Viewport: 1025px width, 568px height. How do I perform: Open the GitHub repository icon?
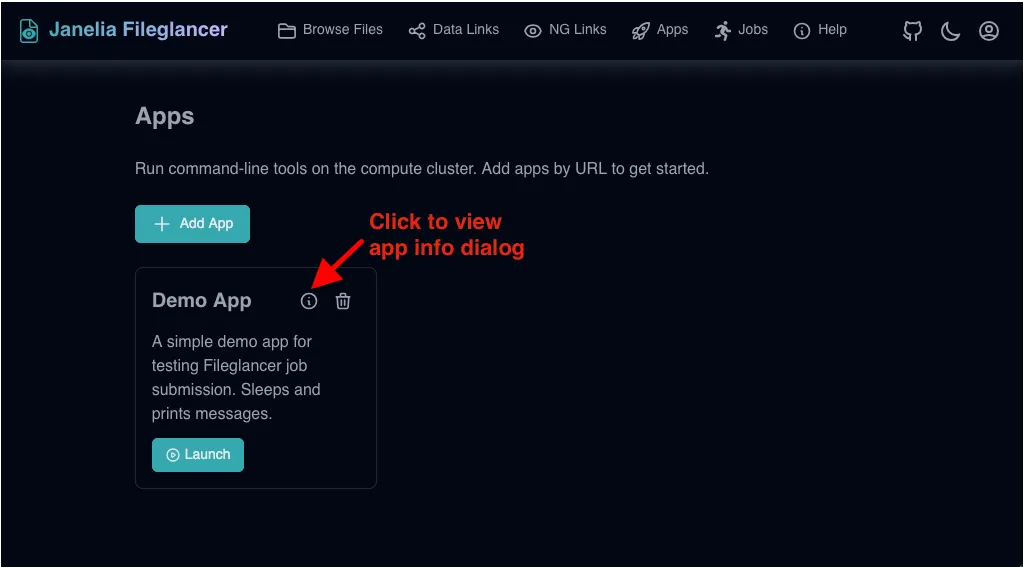912,31
